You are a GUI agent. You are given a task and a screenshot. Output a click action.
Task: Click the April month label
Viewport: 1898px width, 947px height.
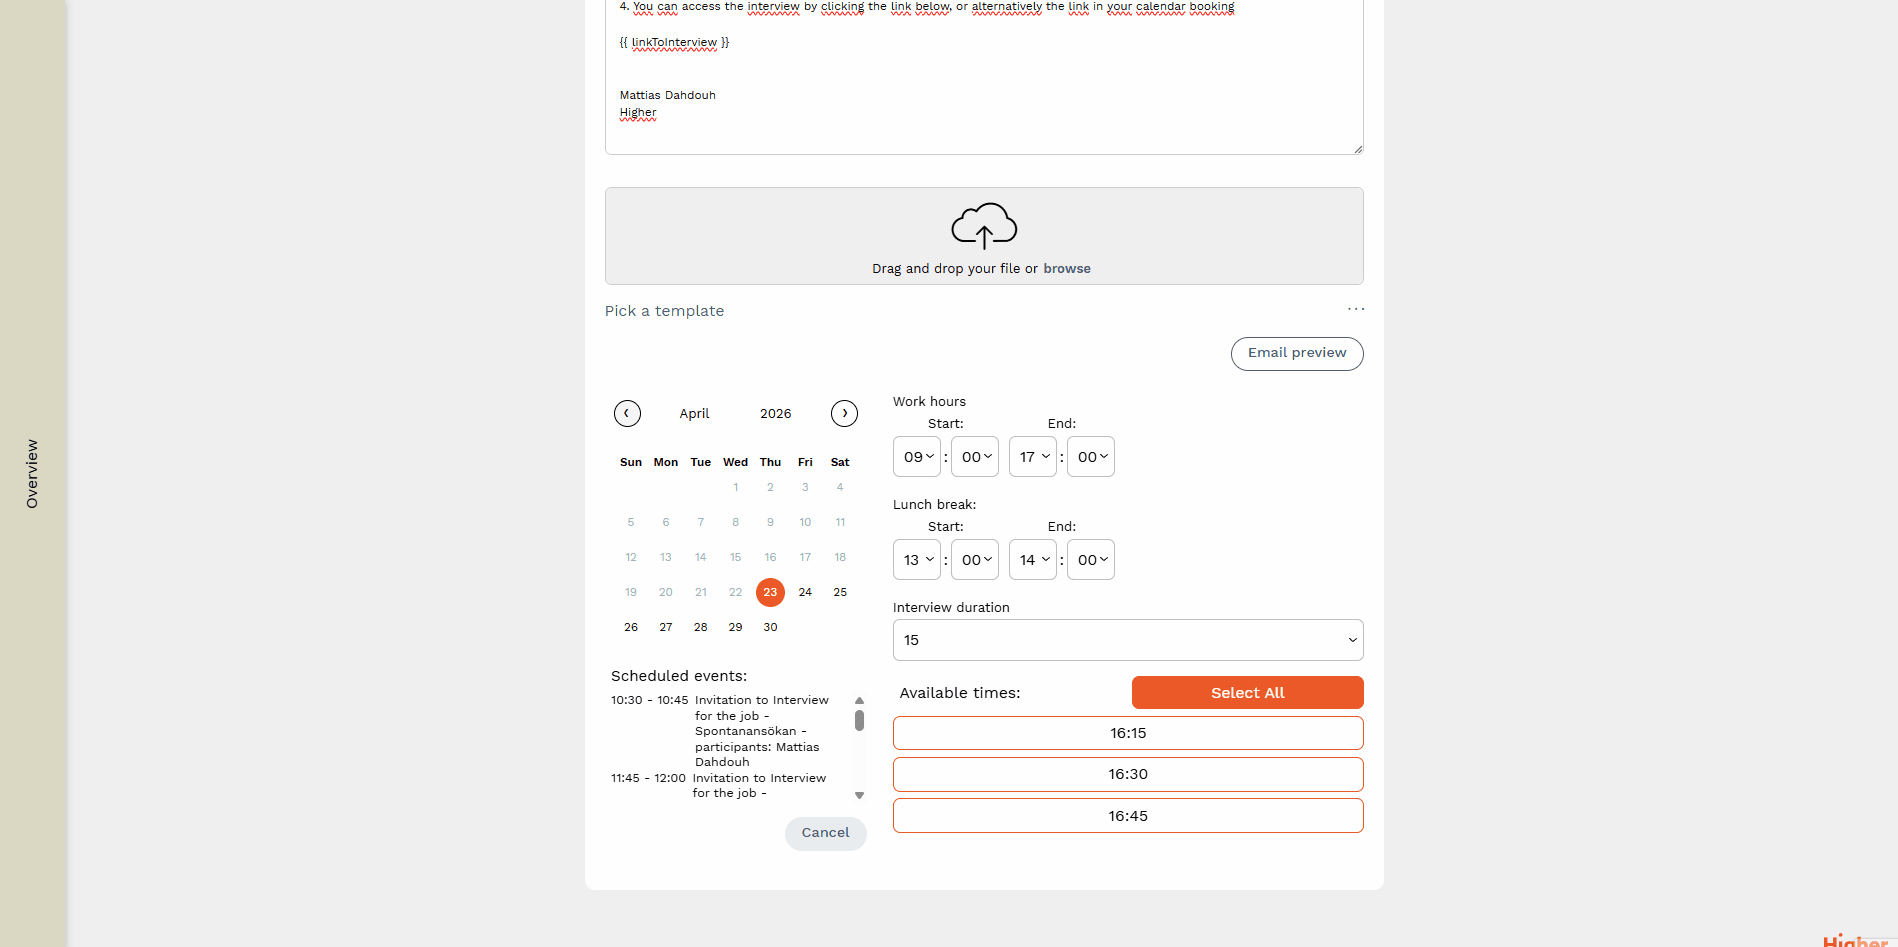[x=694, y=414]
